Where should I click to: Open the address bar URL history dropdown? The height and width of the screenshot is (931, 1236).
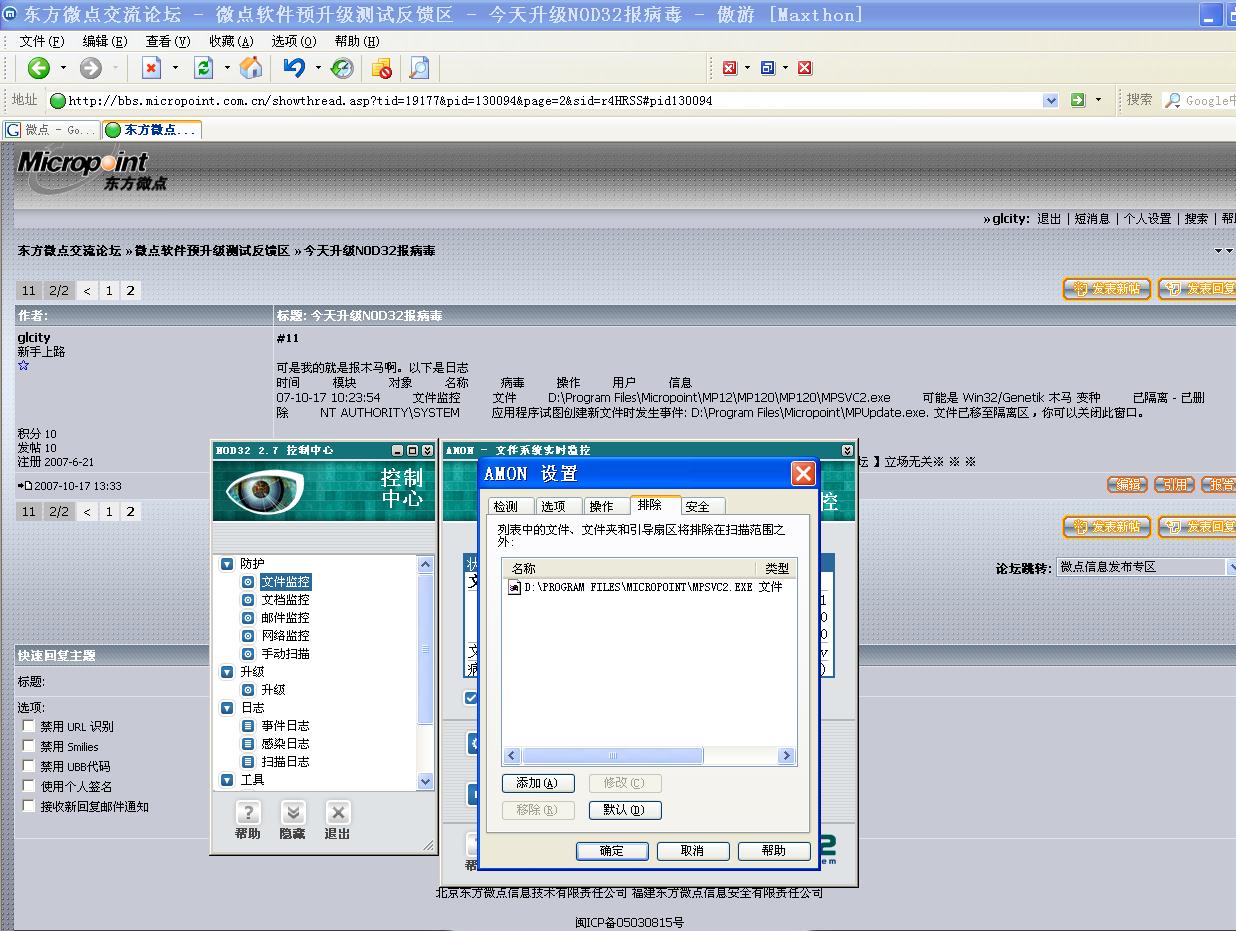(1050, 100)
